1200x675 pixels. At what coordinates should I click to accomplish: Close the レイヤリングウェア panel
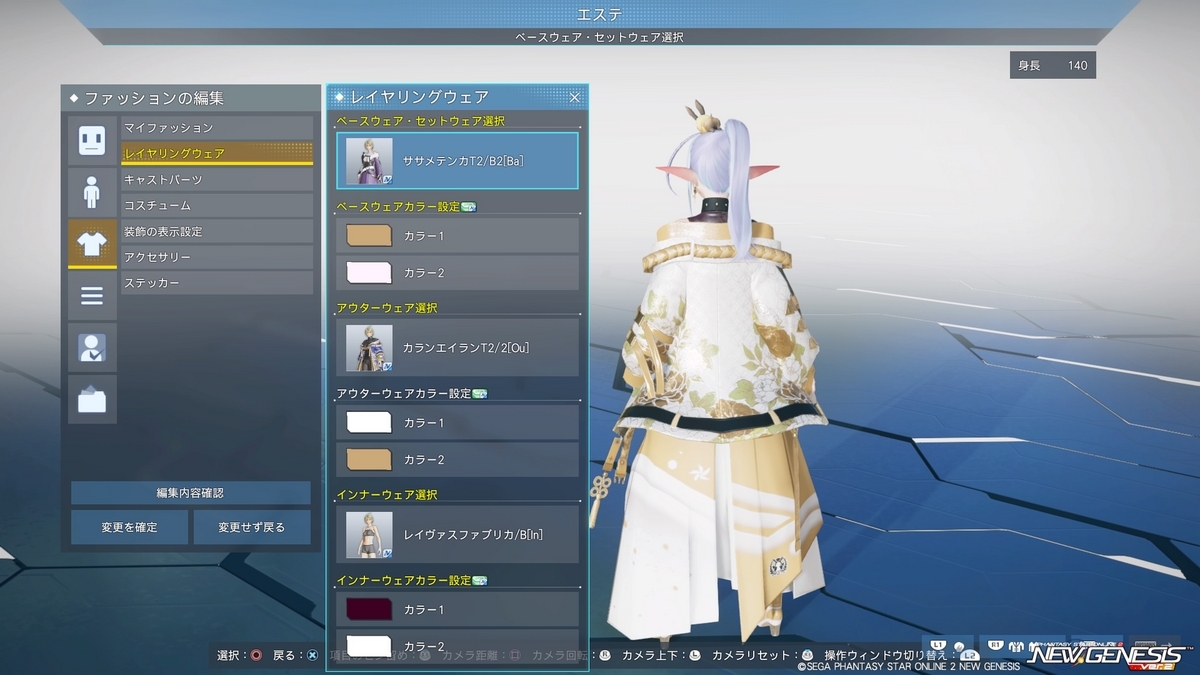575,97
